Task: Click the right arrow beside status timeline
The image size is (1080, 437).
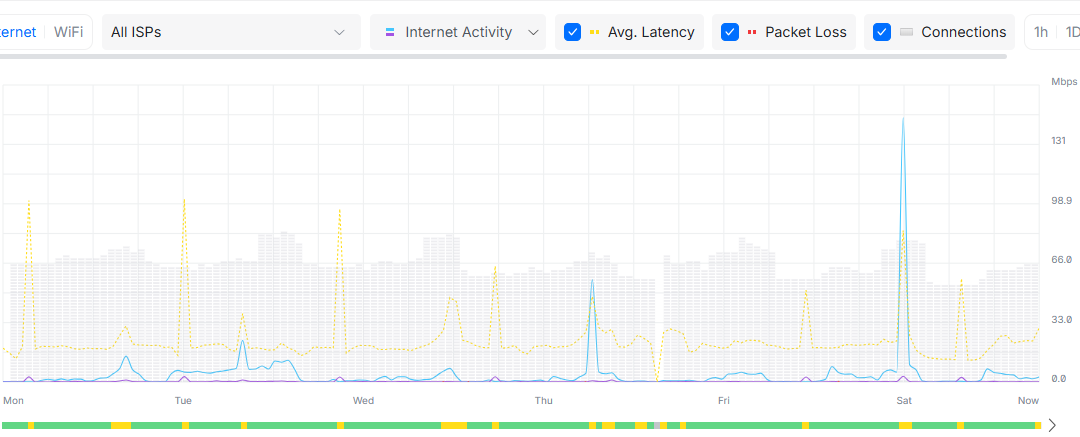Action: click(x=1052, y=425)
